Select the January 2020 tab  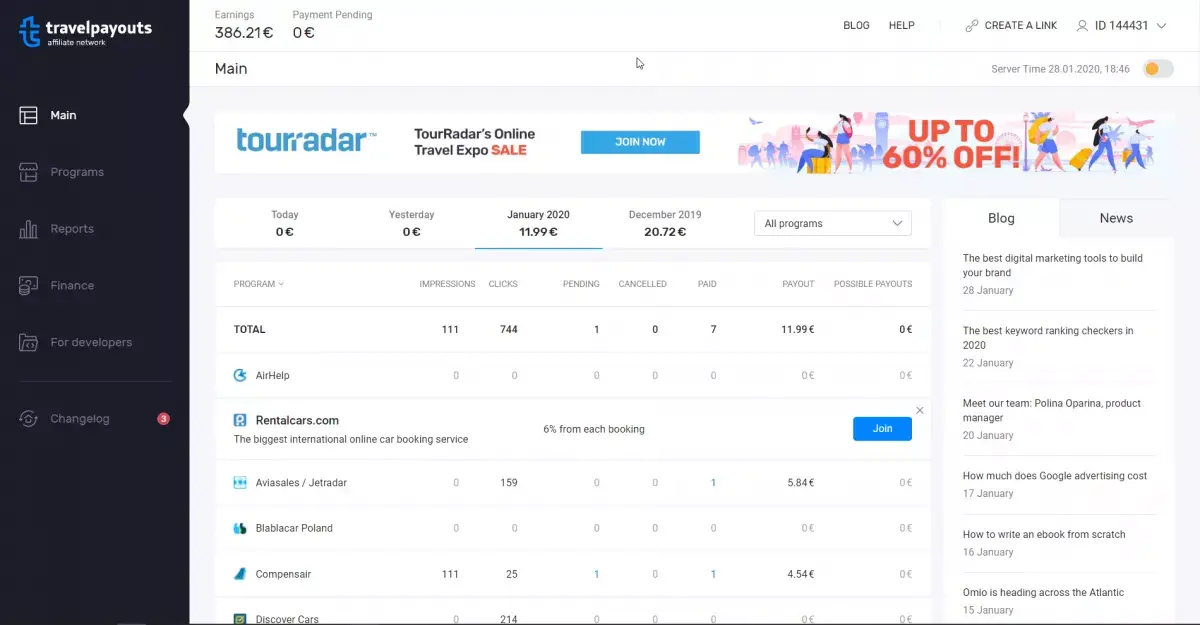point(539,224)
